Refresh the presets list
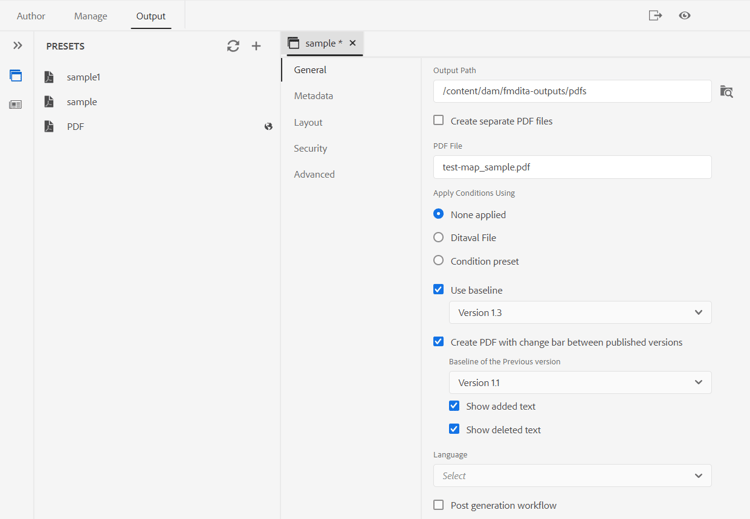 pos(233,46)
